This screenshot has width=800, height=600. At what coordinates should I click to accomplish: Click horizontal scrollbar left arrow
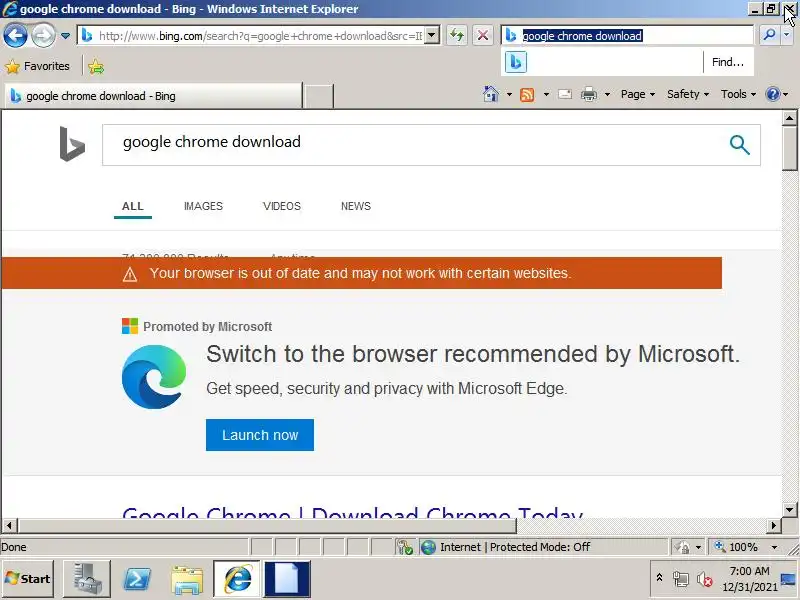9,525
